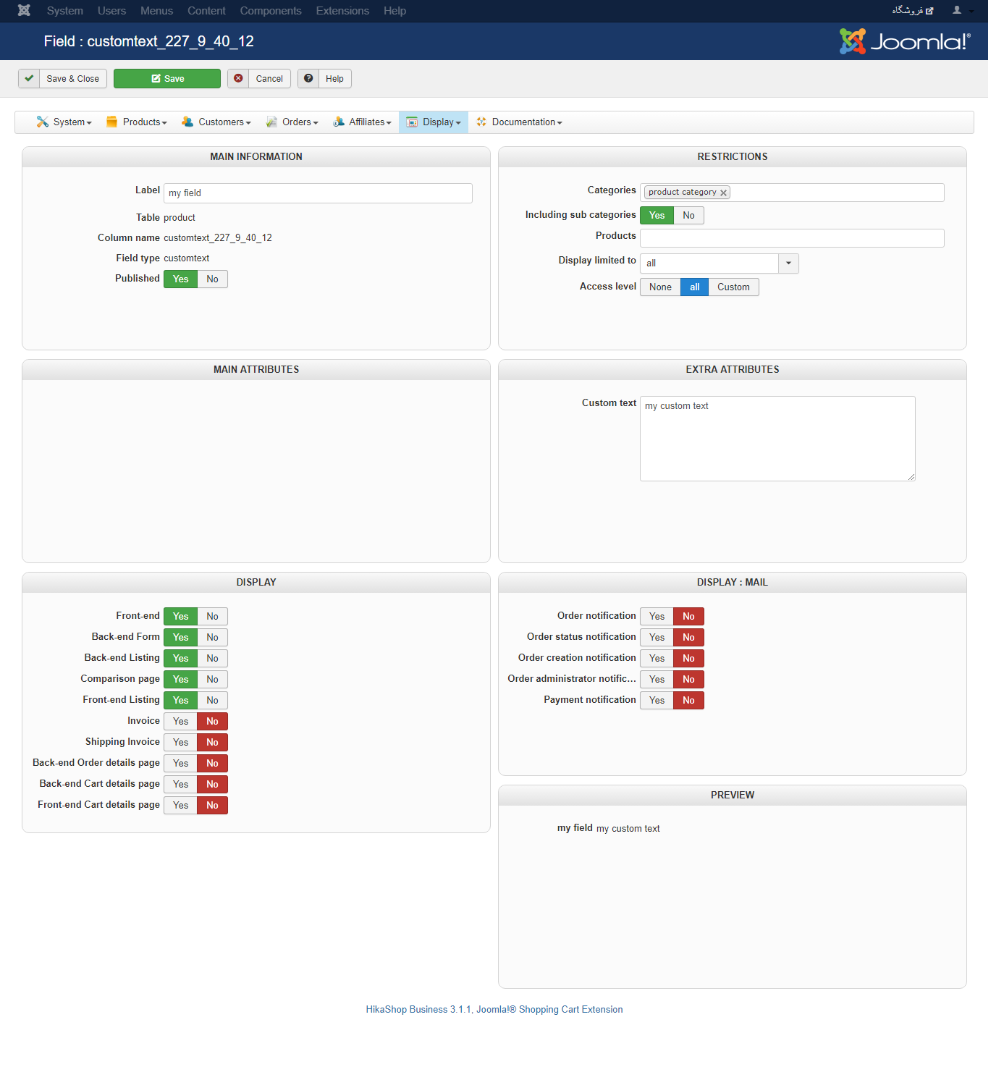Image resolution: width=988 pixels, height=1080 pixels.
Task: Enable Order creation notification with Yes
Action: click(x=657, y=658)
